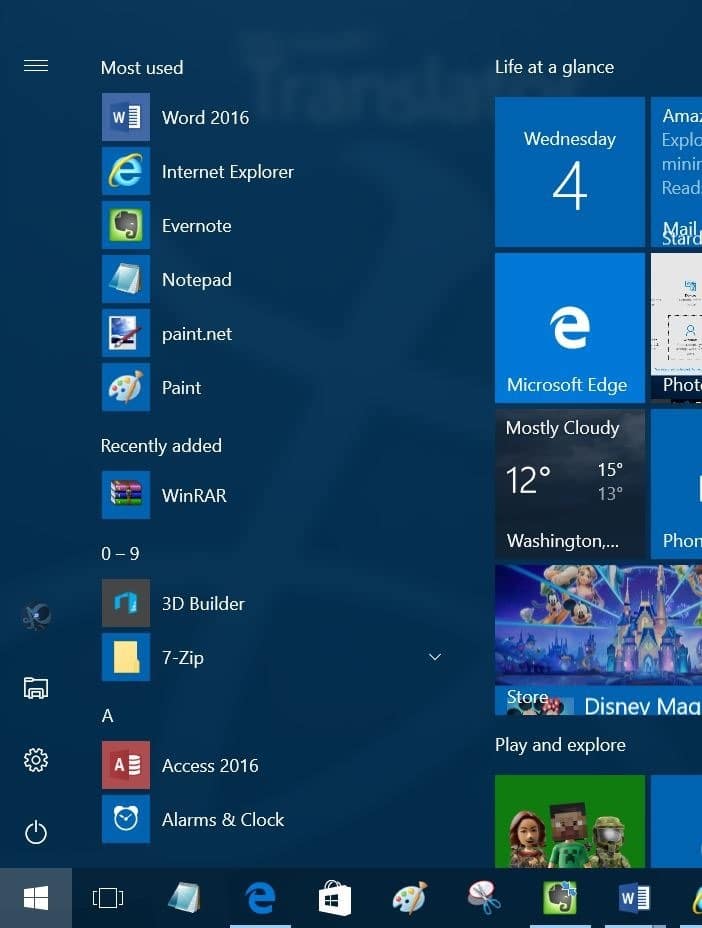Open the Phone Companion tile
The width and height of the screenshot is (702, 928).
[676, 484]
